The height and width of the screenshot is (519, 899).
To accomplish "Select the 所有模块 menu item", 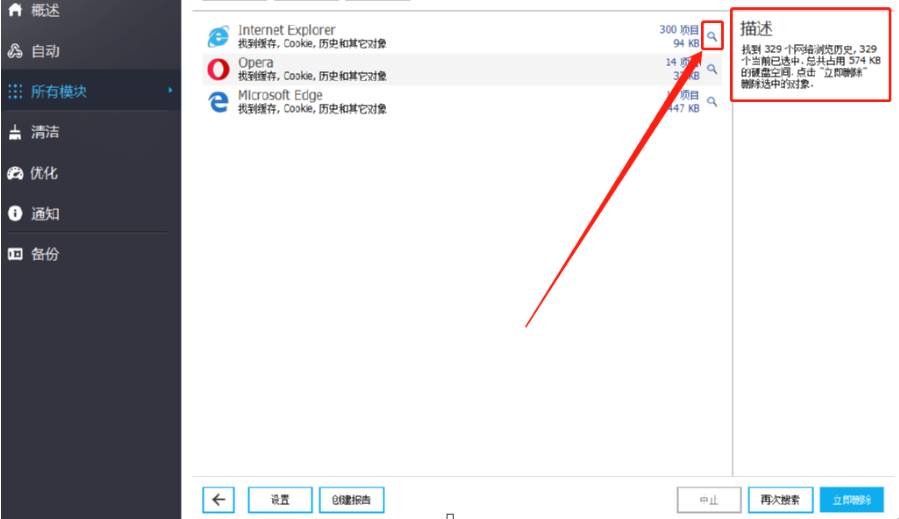I will (91, 91).
